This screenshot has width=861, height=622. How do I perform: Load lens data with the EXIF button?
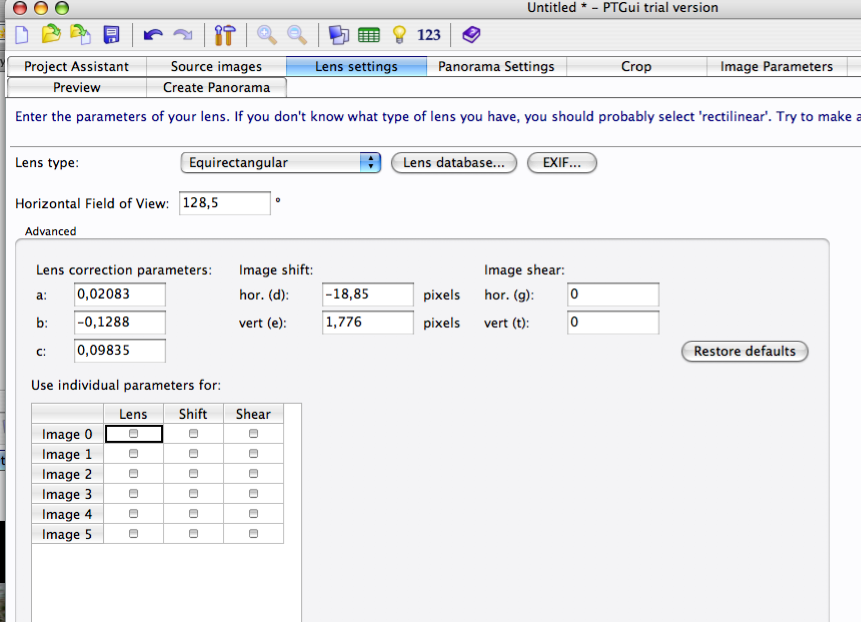point(563,162)
